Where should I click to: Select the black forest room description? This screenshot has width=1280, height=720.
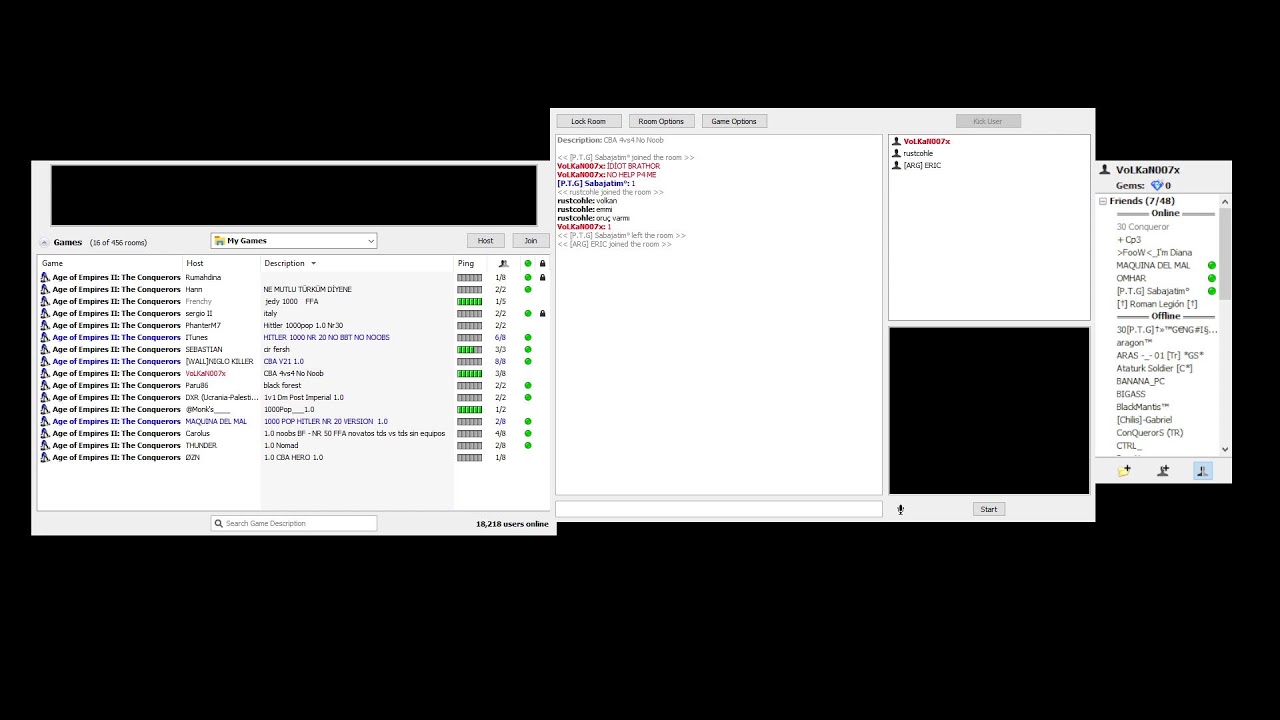pos(282,385)
